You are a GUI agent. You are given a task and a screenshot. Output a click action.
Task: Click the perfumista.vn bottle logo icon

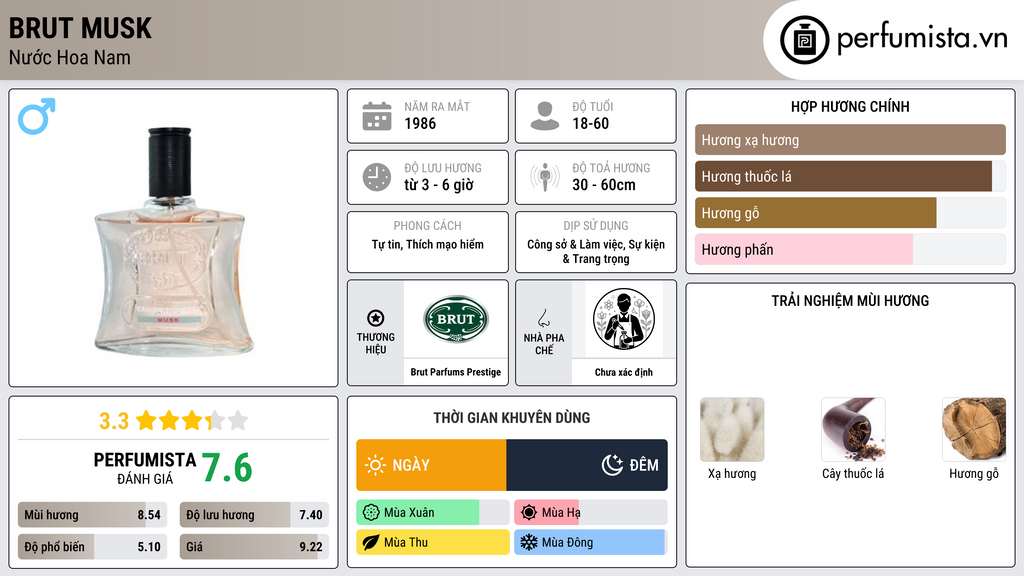804,40
